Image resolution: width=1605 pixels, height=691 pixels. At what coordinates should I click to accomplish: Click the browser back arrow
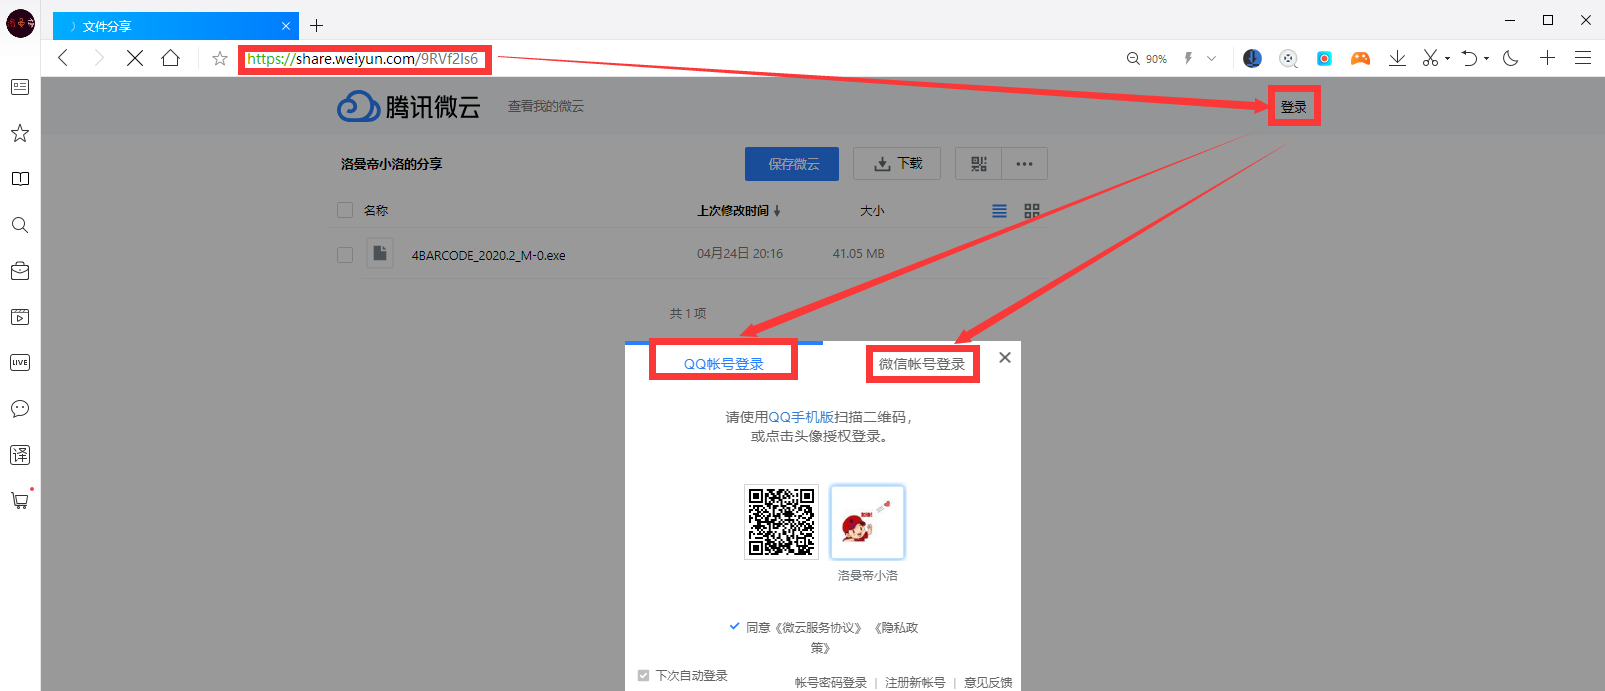[63, 58]
